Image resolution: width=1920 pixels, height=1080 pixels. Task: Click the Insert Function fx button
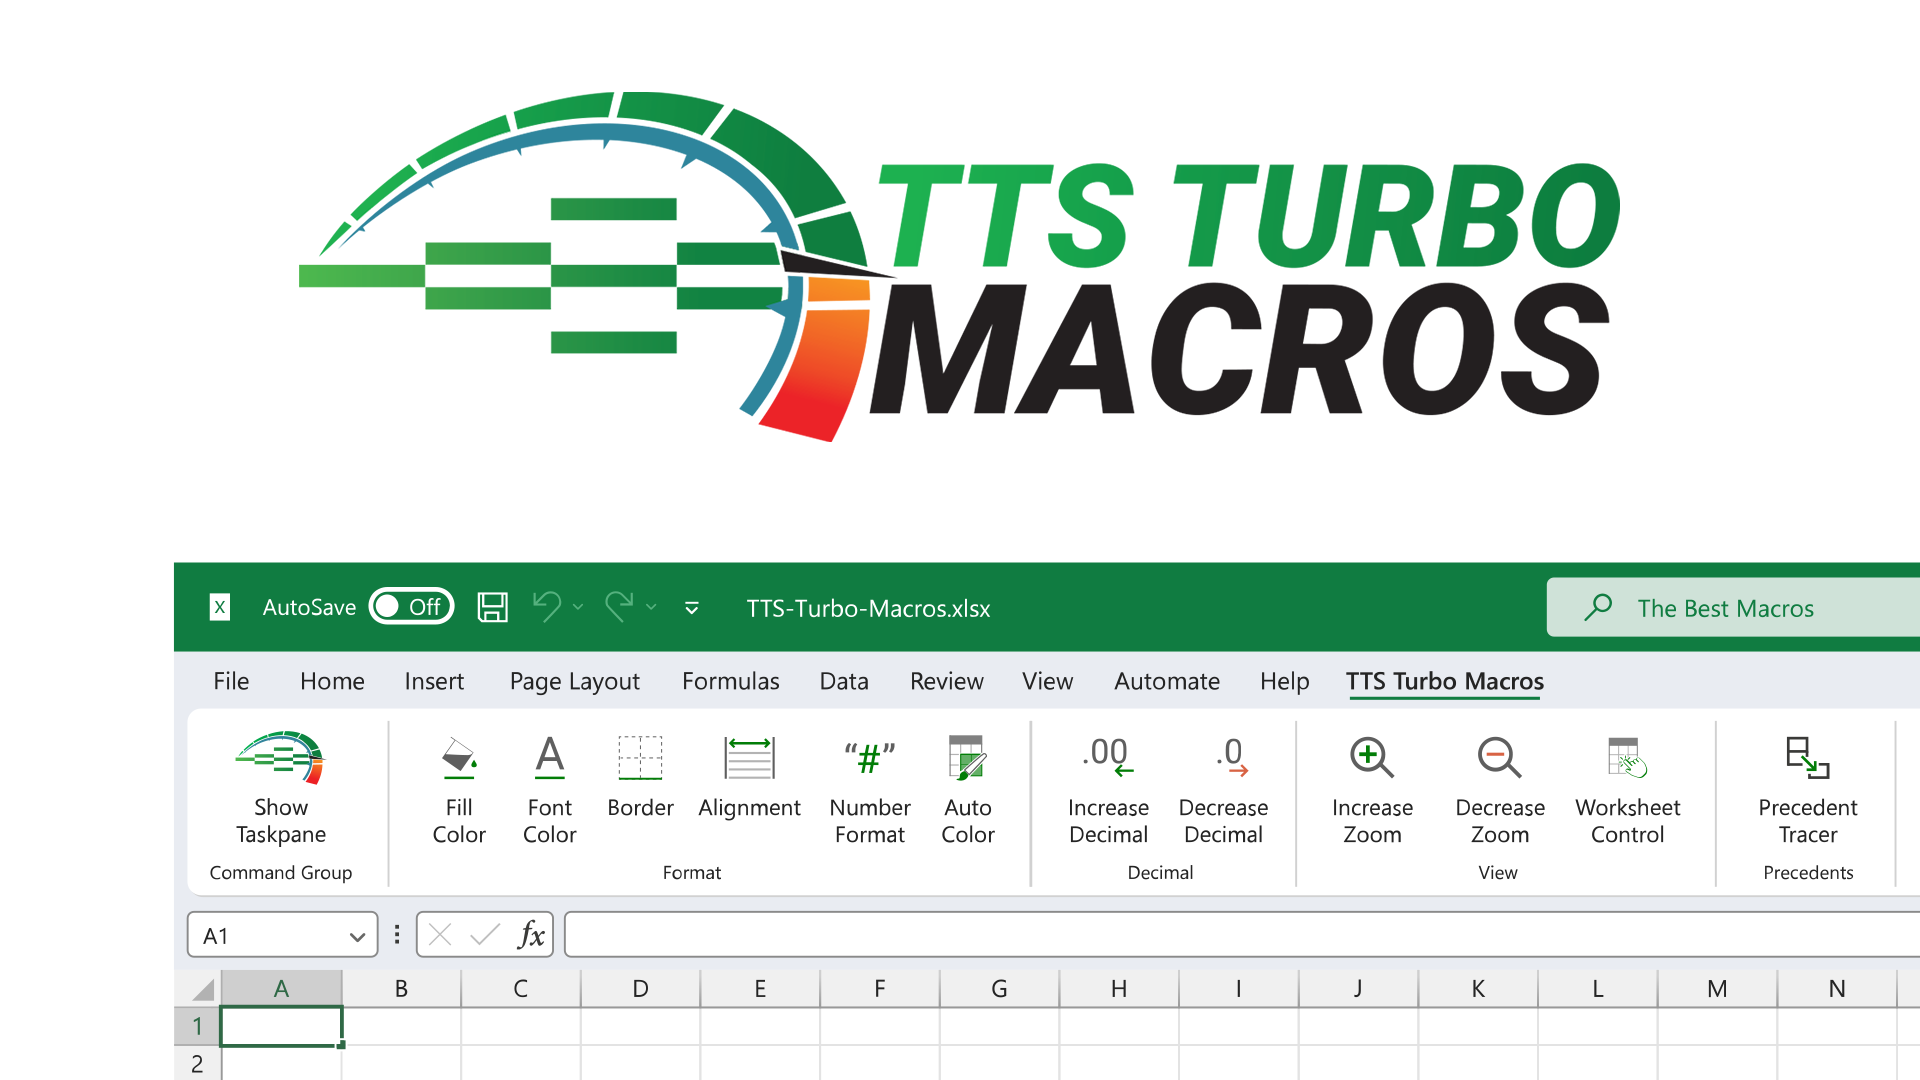click(x=531, y=936)
